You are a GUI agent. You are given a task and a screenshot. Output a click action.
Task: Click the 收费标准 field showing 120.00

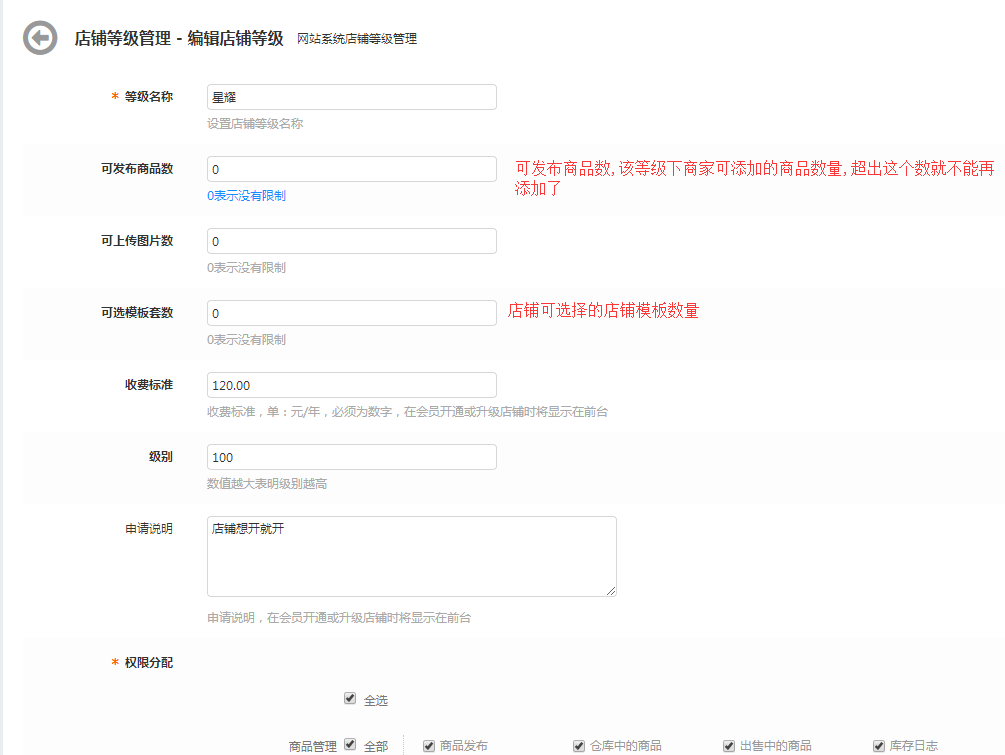(x=351, y=385)
